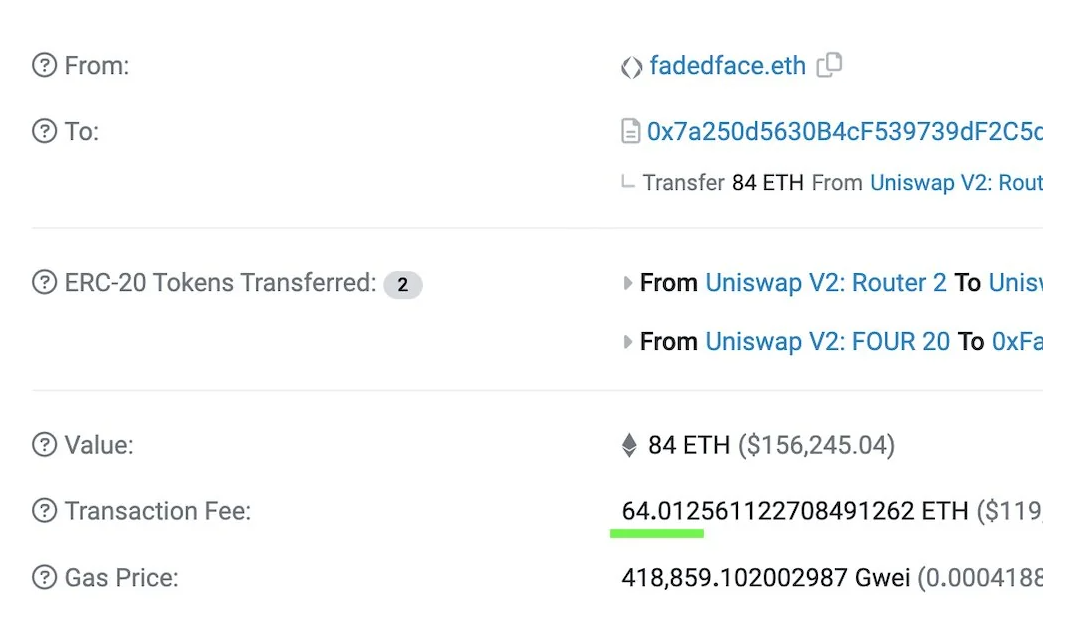Click the question mark beside "Value:"
The height and width of the screenshot is (623, 1065).
[x=45, y=445]
